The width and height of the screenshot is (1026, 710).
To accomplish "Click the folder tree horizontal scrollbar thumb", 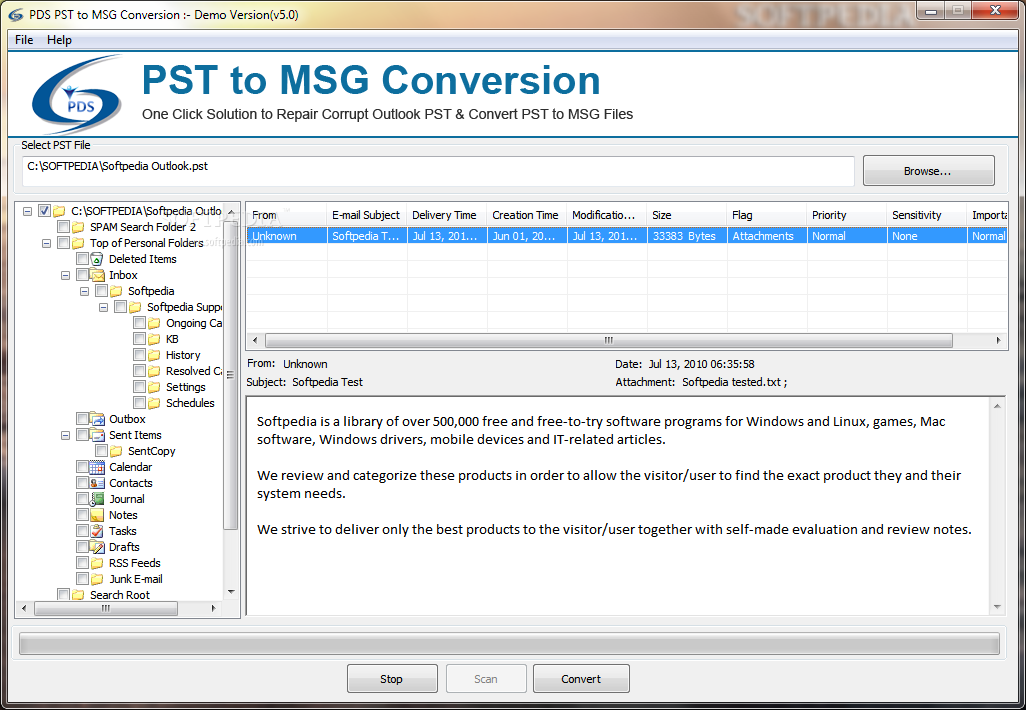I will tap(105, 609).
